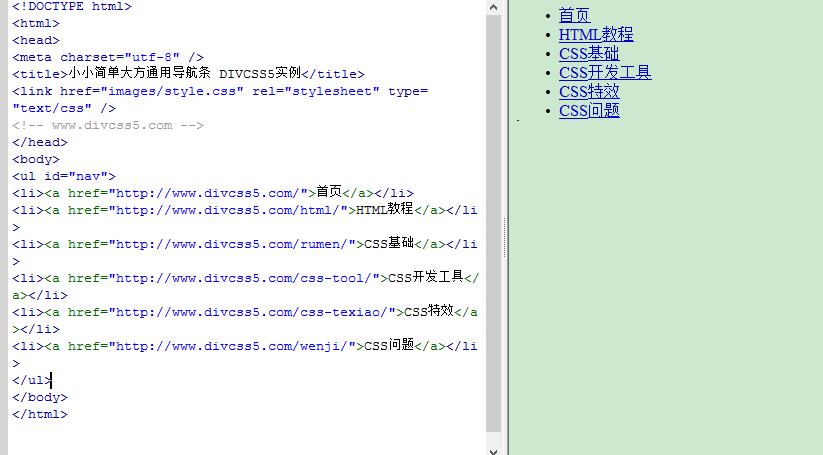Open the HTML教程 link in preview
This screenshot has height=455, width=823.
point(596,35)
